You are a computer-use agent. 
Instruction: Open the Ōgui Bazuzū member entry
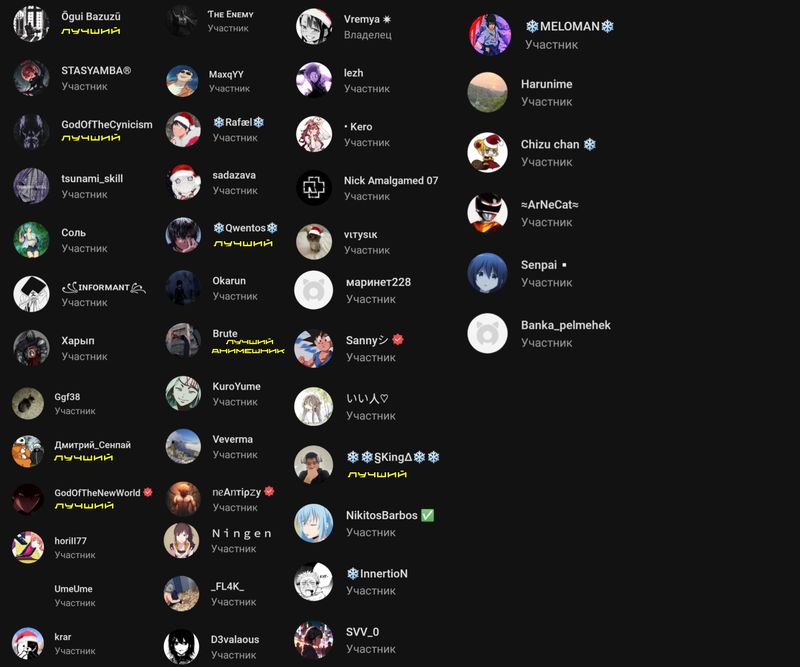(x=67, y=23)
